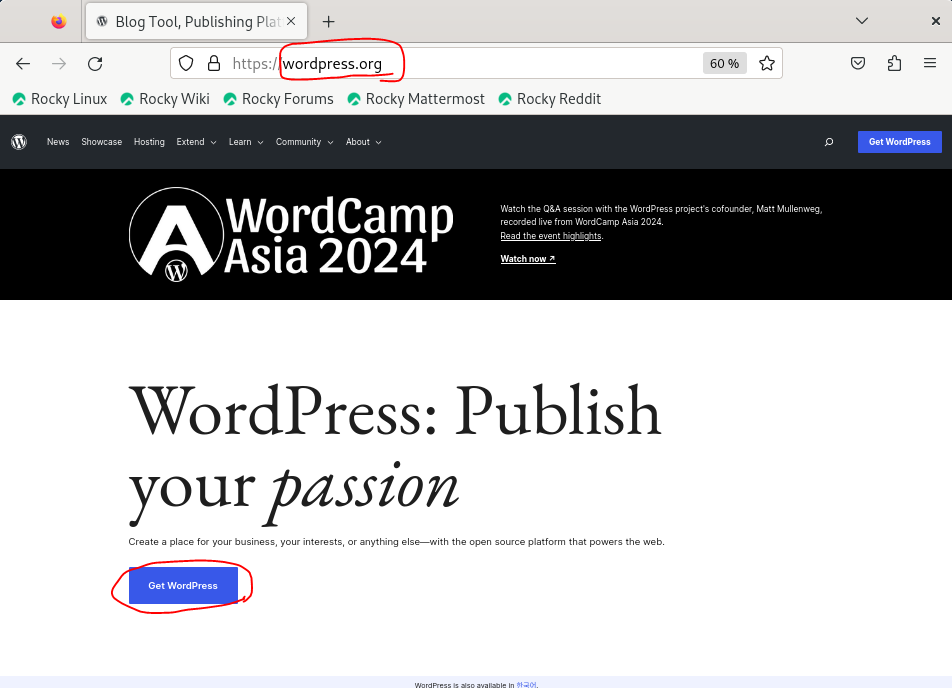Open the Read the event highlights link
The height and width of the screenshot is (688, 952).
click(x=551, y=236)
